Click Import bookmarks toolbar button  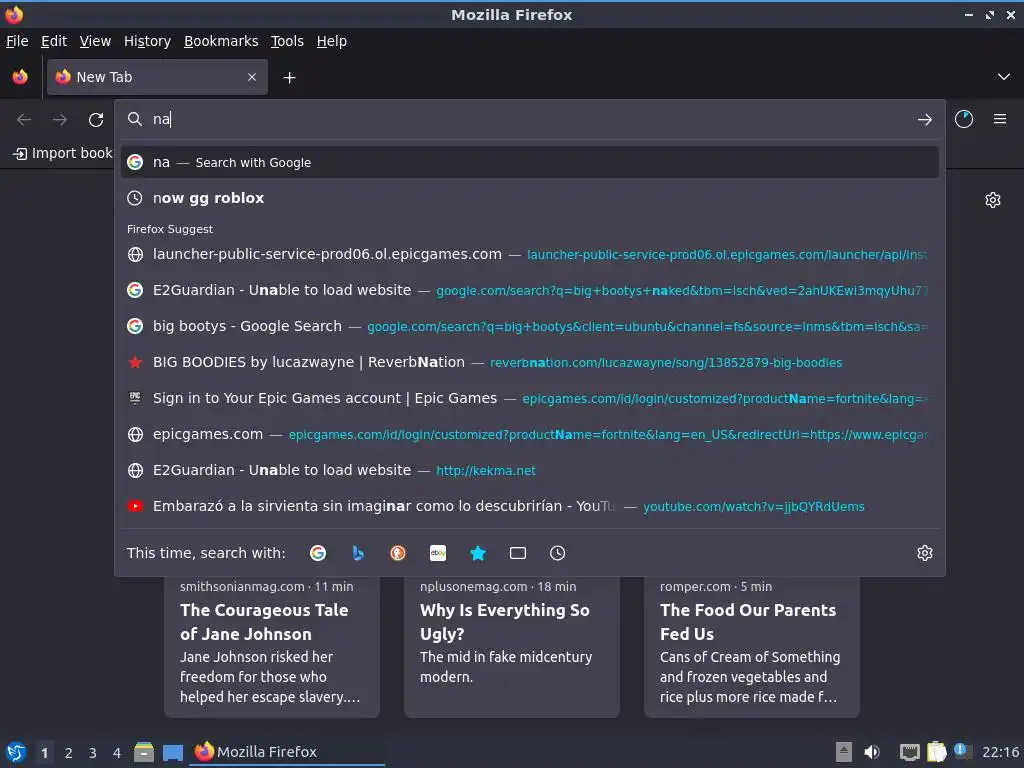coord(63,153)
